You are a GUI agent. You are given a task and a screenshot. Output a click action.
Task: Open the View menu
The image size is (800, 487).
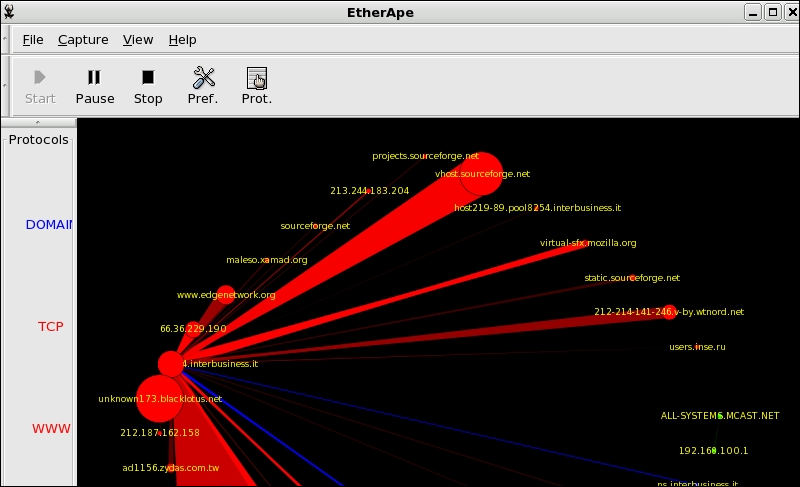[138, 40]
